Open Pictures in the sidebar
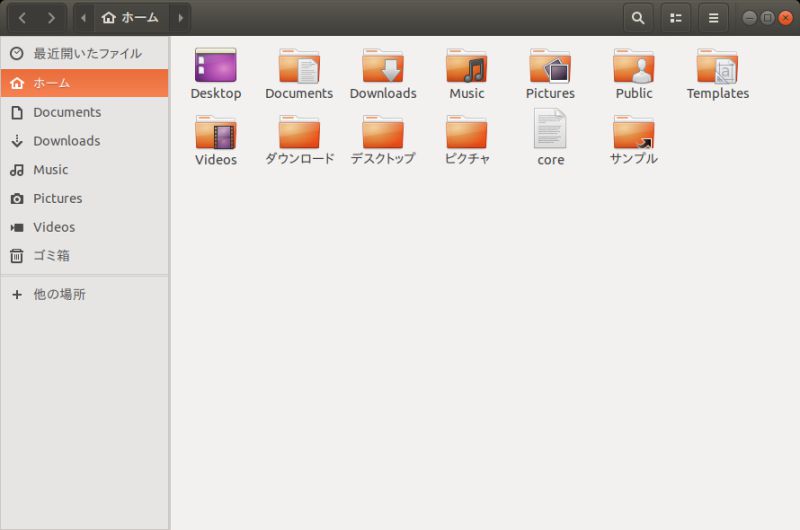800x530 pixels. pyautogui.click(x=85, y=198)
